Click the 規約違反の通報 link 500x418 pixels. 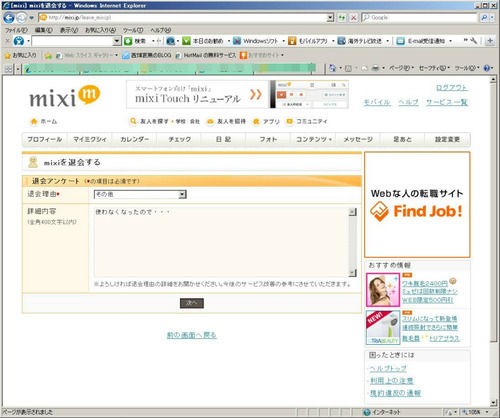(395, 393)
